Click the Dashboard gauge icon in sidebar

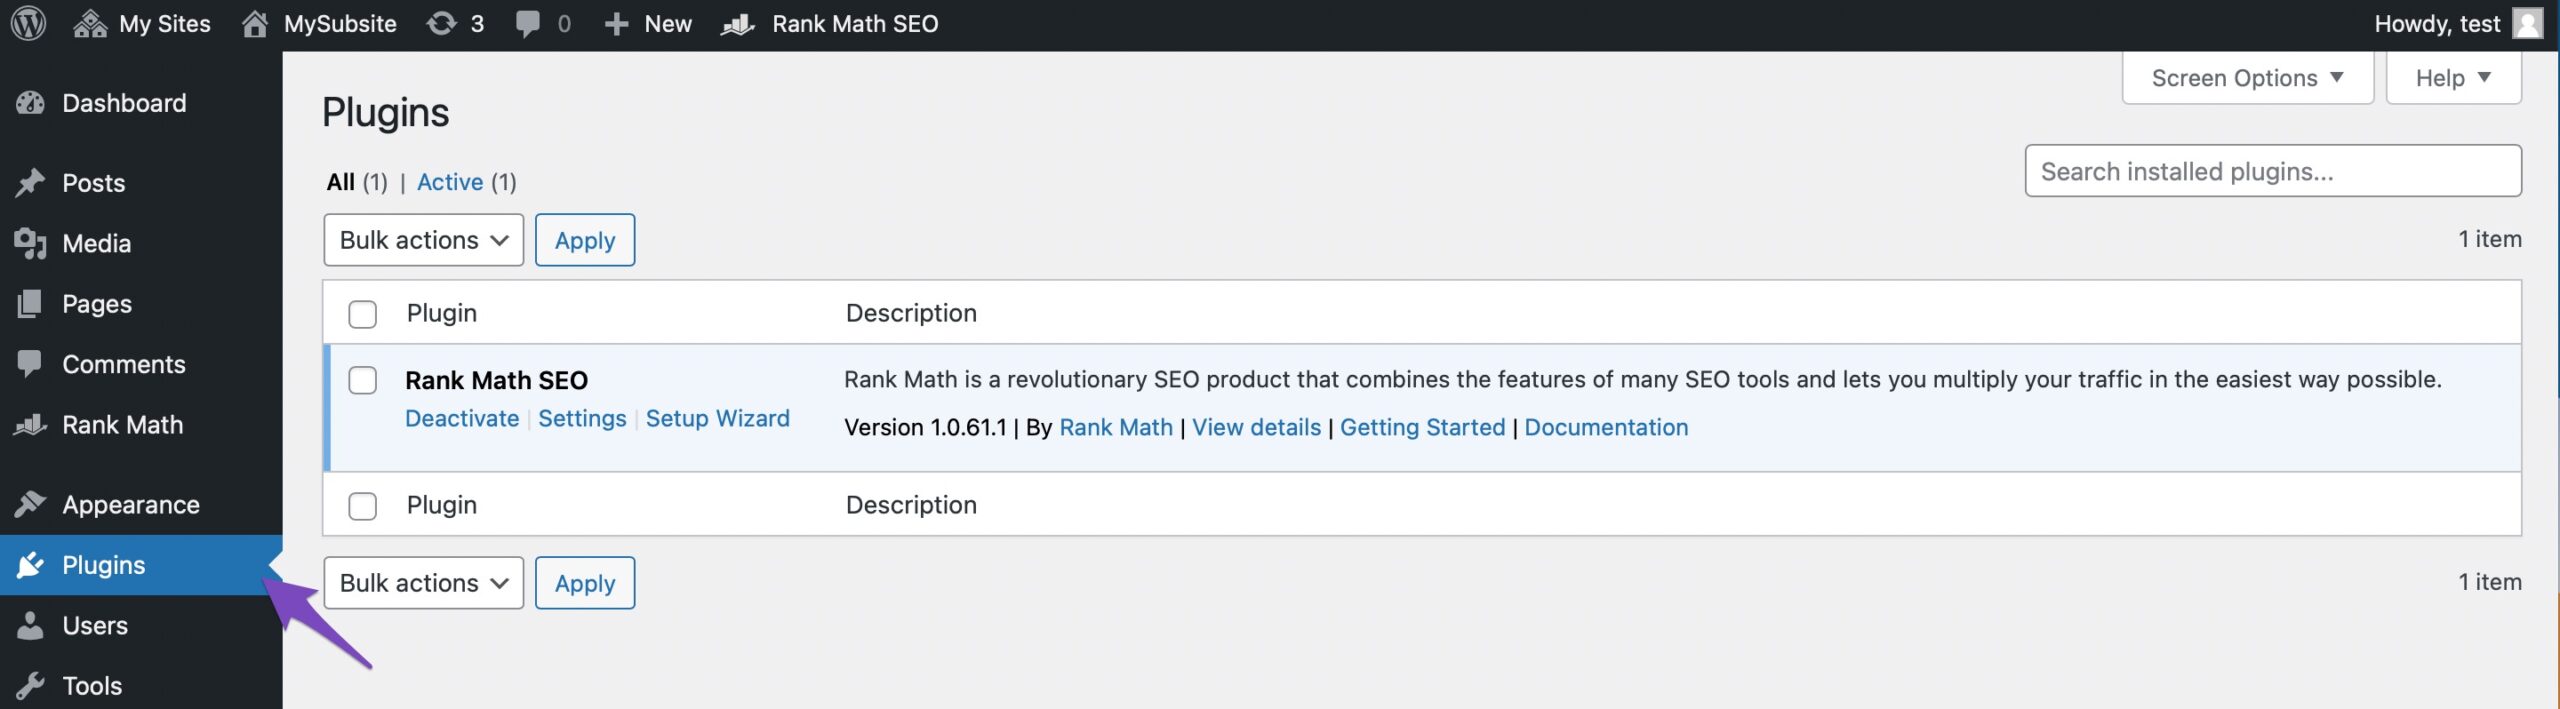coord(30,103)
